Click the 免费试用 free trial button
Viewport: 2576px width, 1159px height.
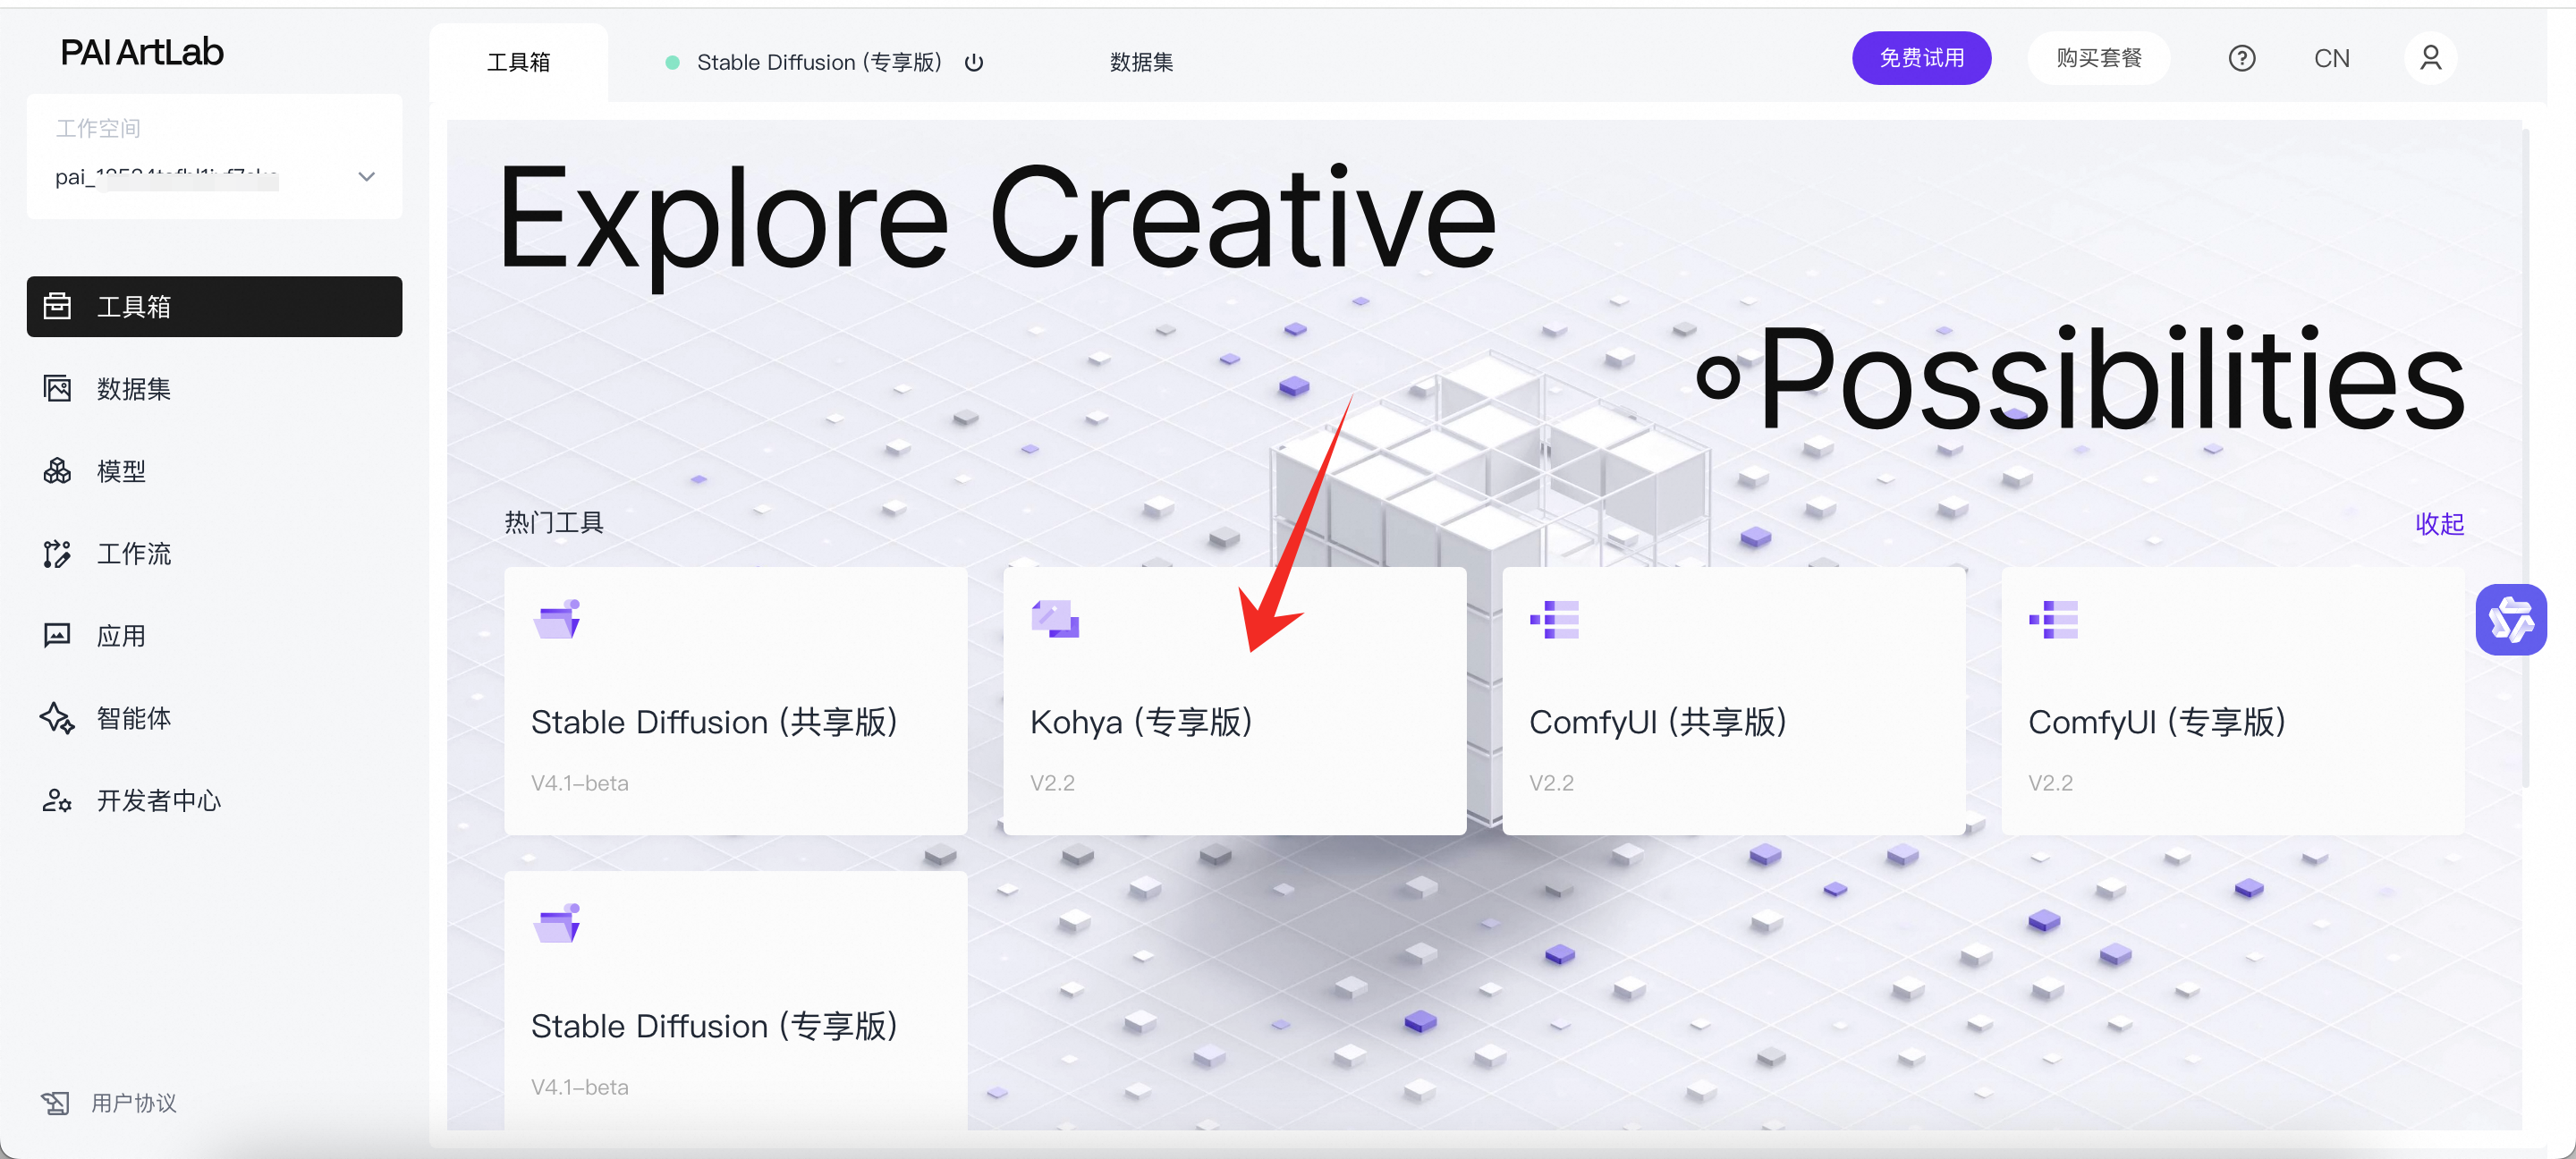coord(1920,59)
